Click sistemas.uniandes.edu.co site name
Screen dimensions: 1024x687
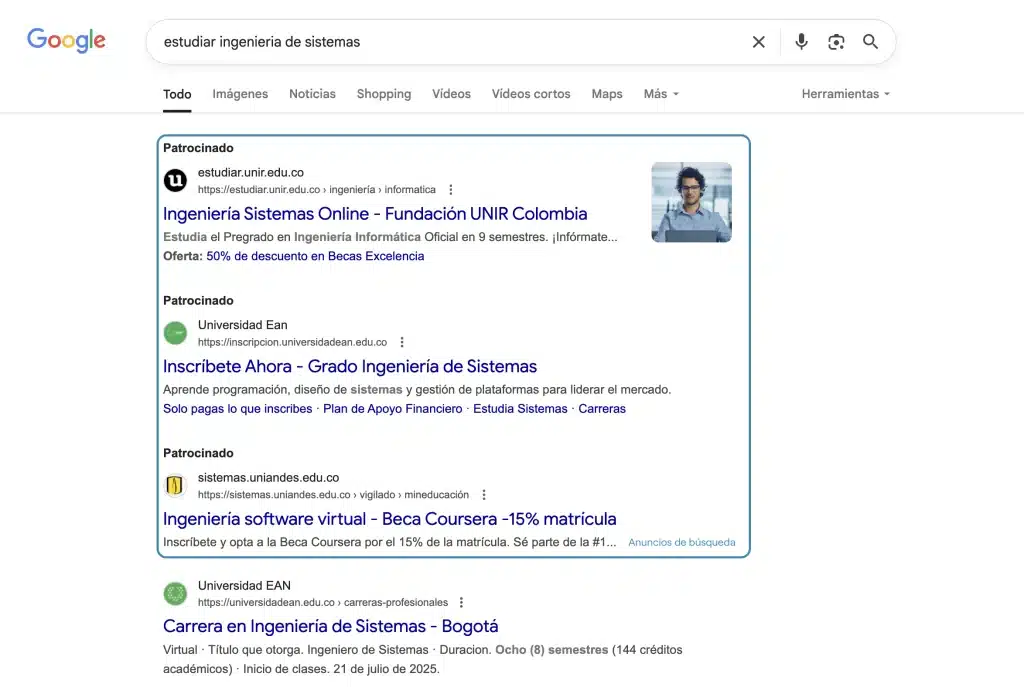268,477
